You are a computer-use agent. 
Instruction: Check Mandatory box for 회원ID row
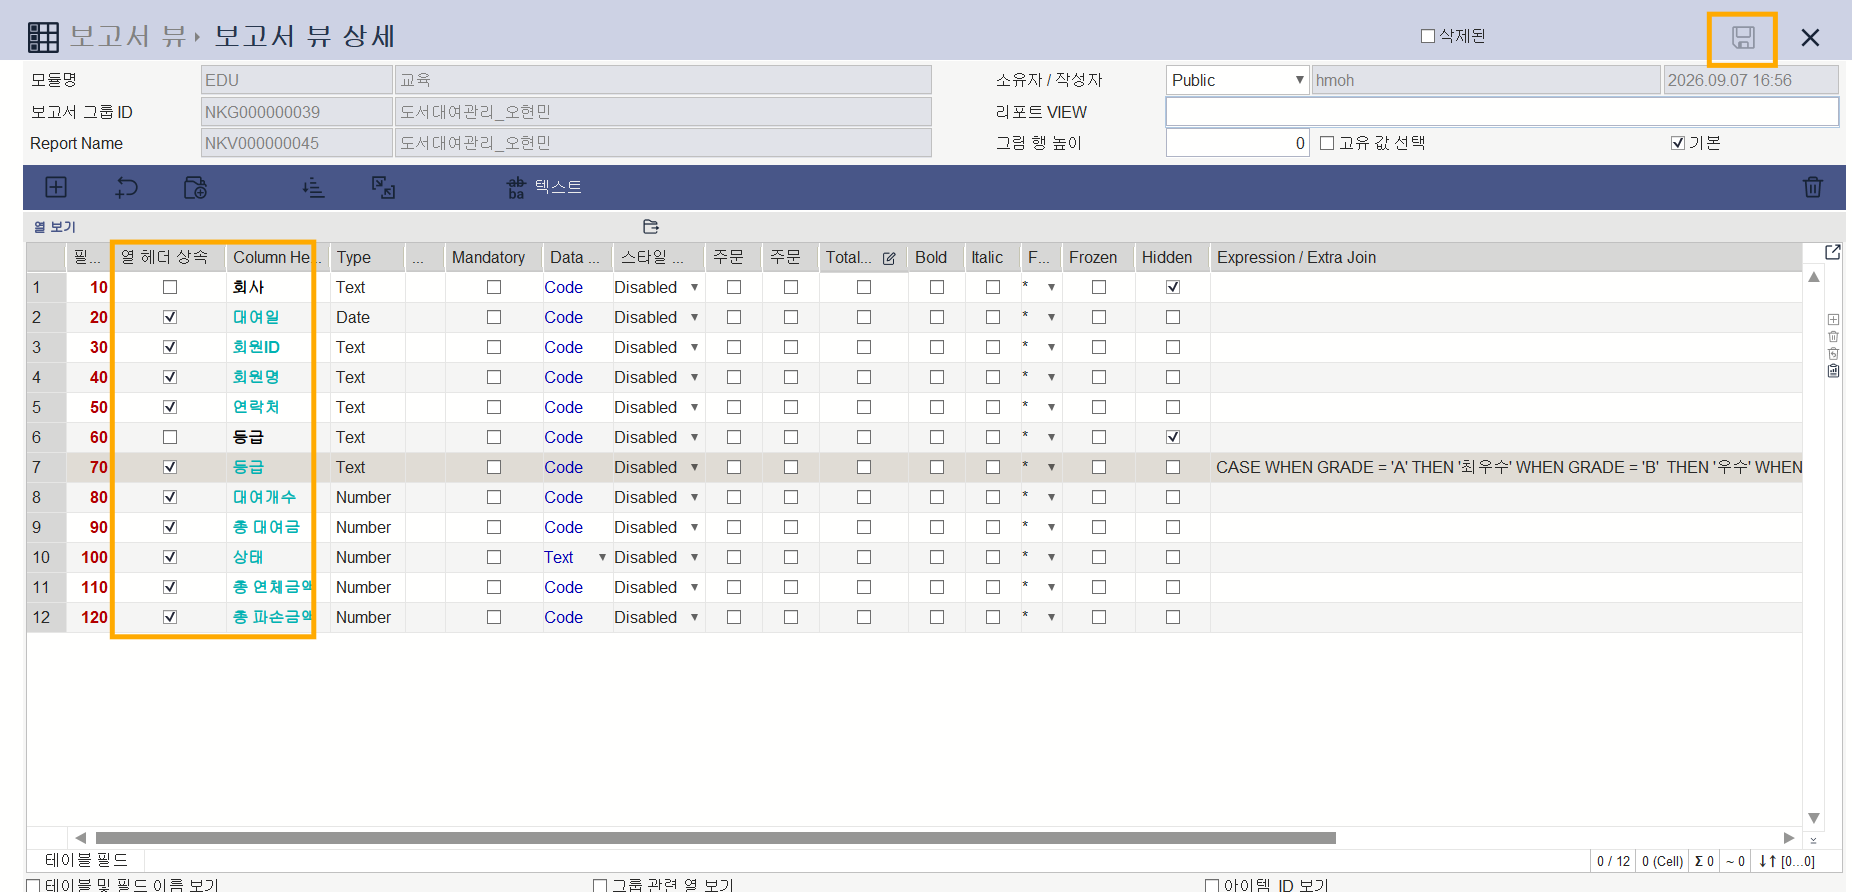click(494, 347)
